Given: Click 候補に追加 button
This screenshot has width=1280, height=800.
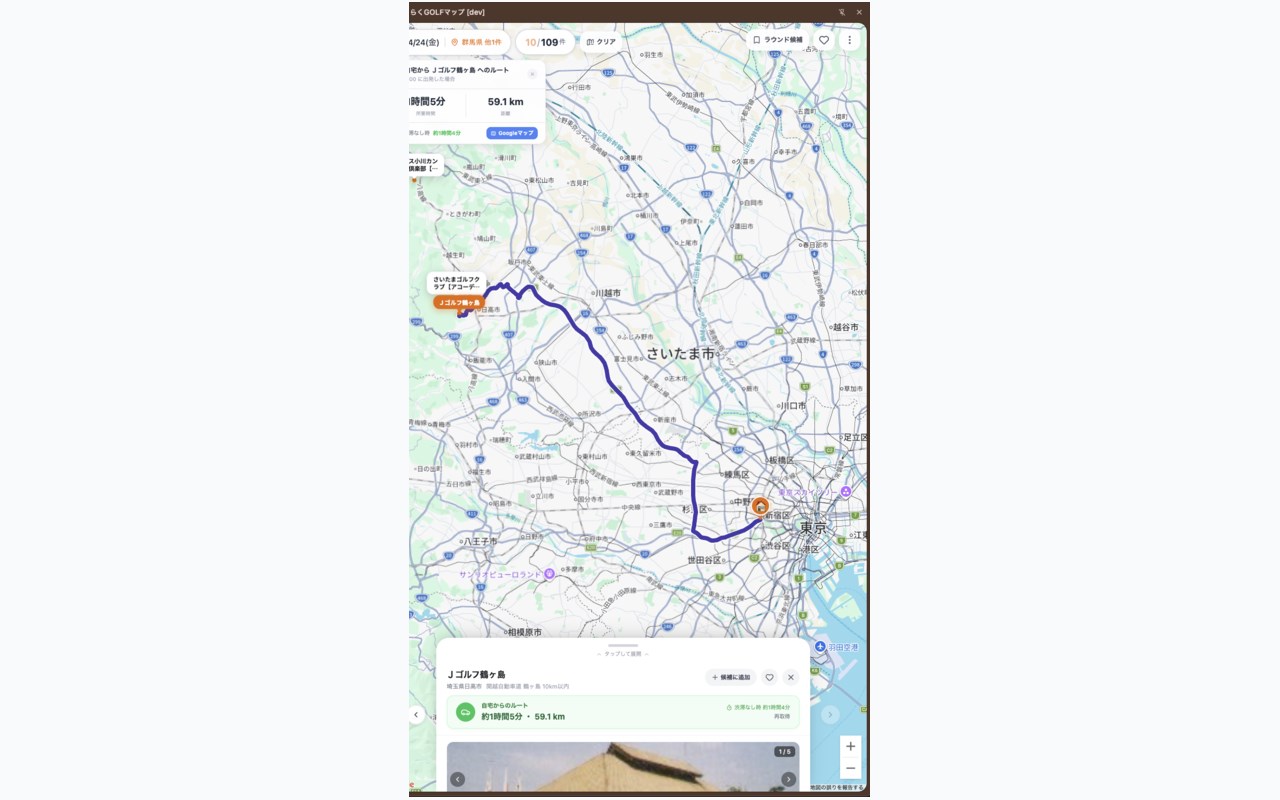Looking at the screenshot, I should (x=730, y=677).
